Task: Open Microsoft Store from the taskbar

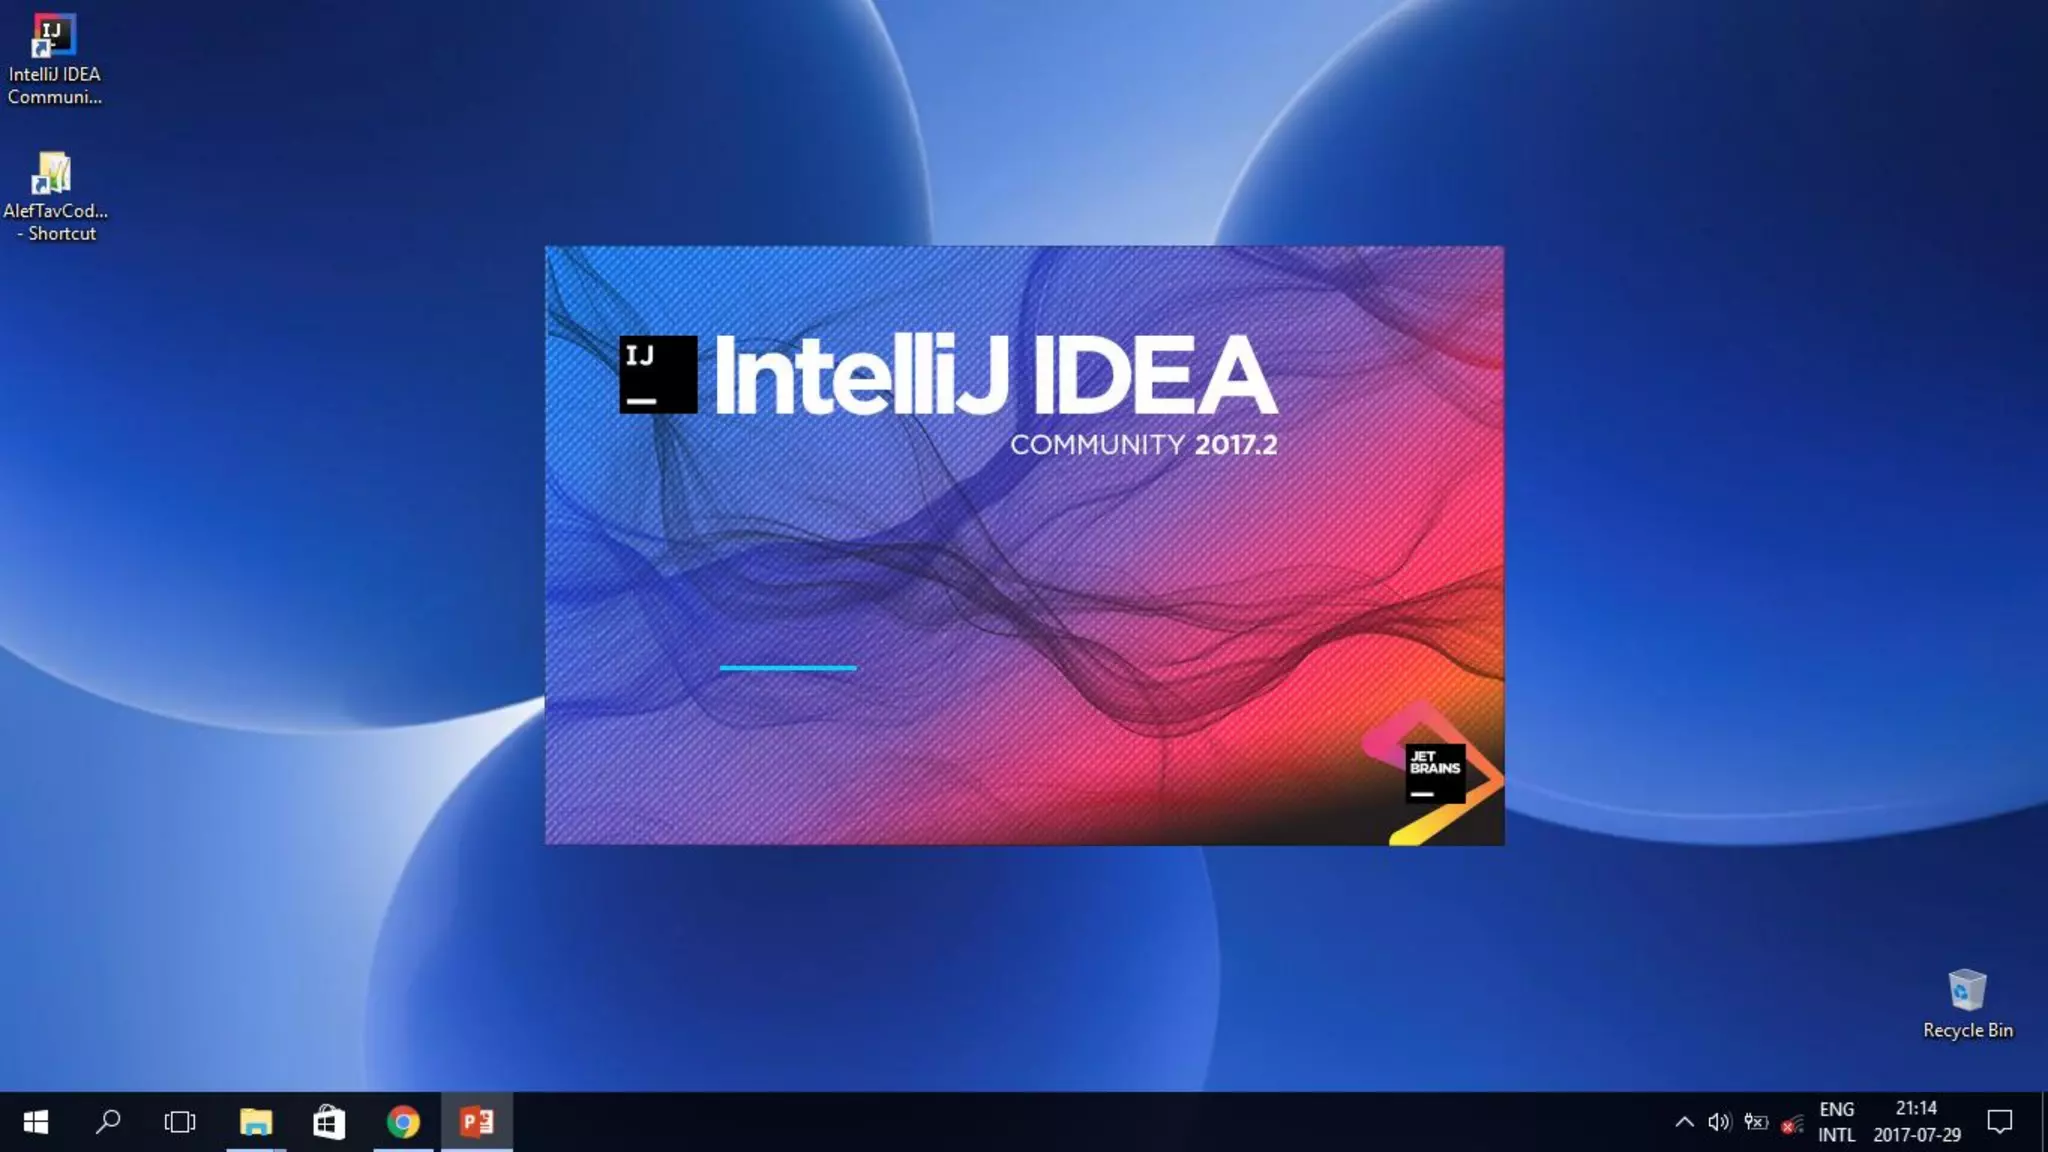Action: click(x=329, y=1122)
